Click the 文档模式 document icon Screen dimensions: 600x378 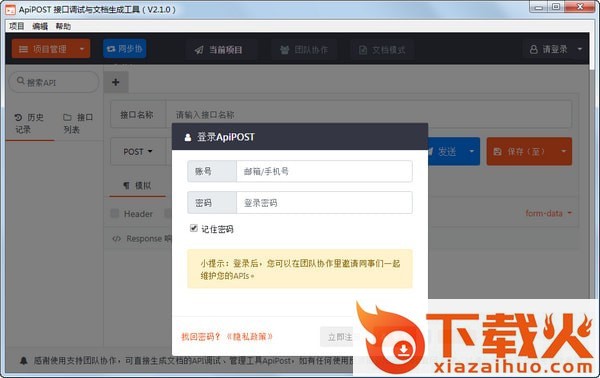click(363, 50)
